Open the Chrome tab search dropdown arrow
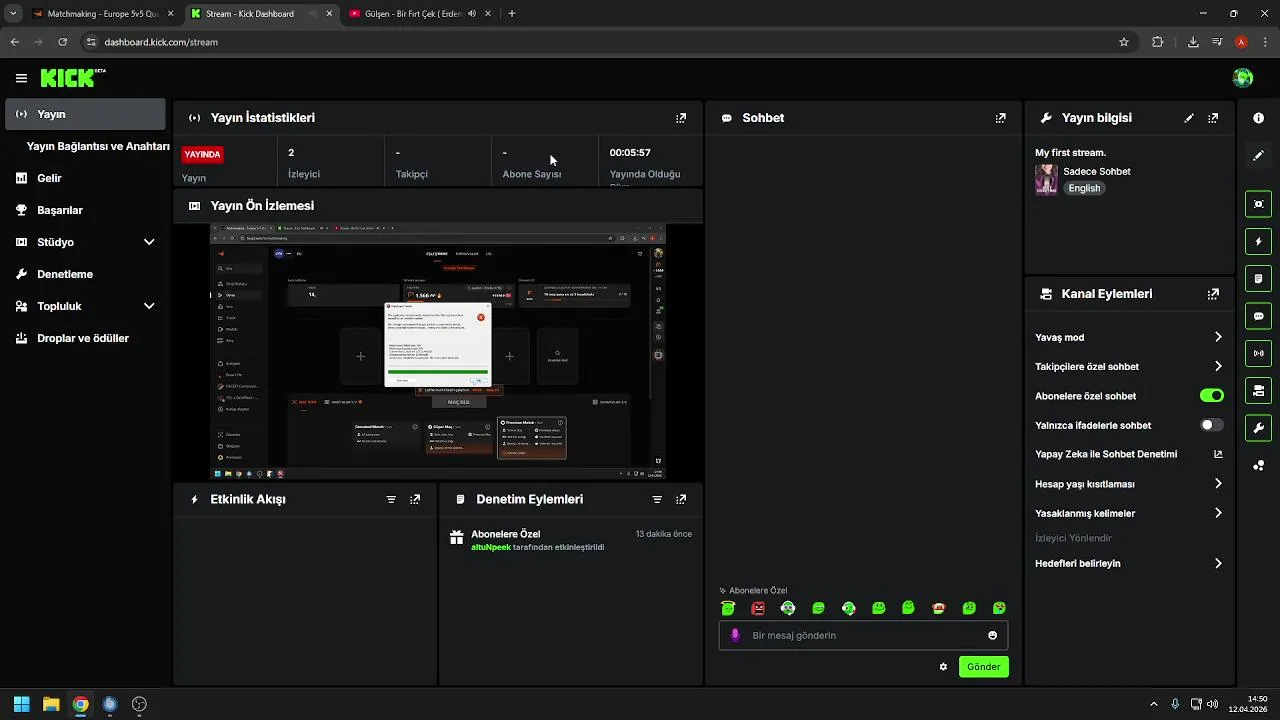Screen dimensions: 1280x720 point(13,14)
